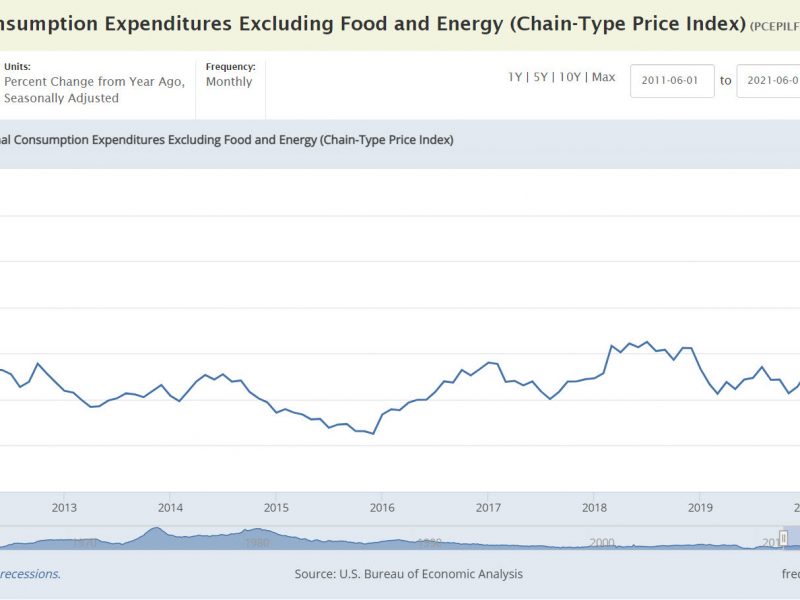Click the end date field after 'to'

768,81
